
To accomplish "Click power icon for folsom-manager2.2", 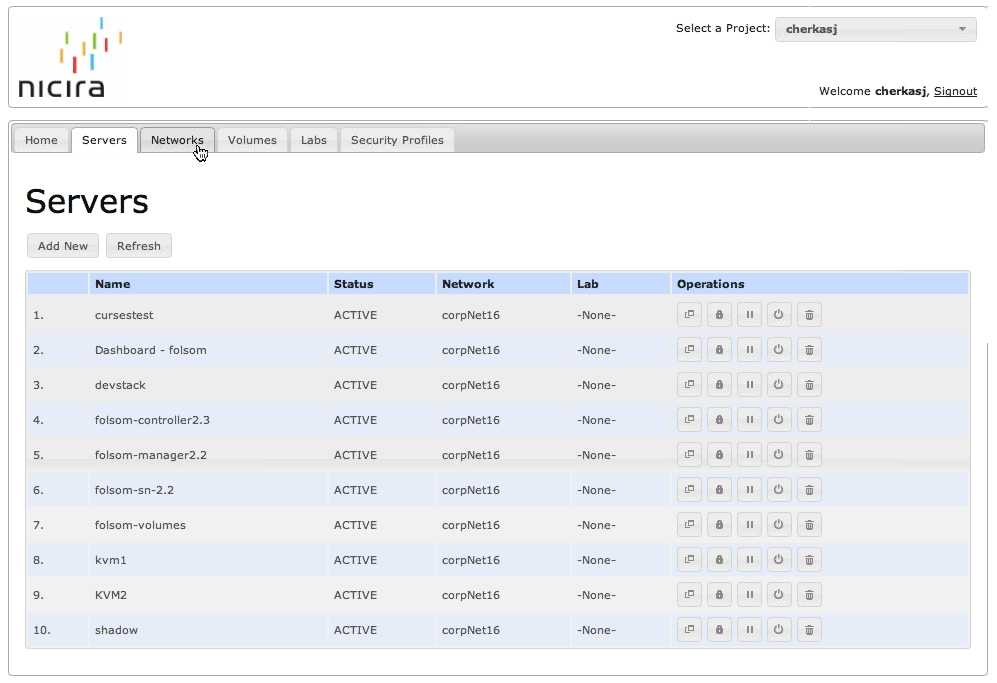I will click(779, 455).
